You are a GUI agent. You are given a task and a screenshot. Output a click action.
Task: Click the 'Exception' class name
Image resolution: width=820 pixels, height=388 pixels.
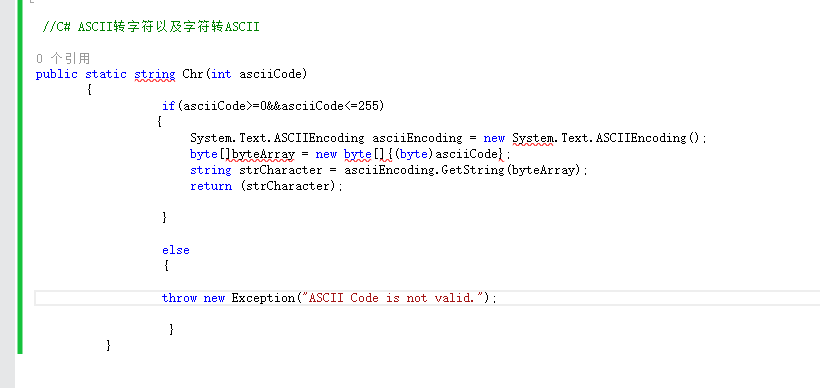(x=264, y=298)
